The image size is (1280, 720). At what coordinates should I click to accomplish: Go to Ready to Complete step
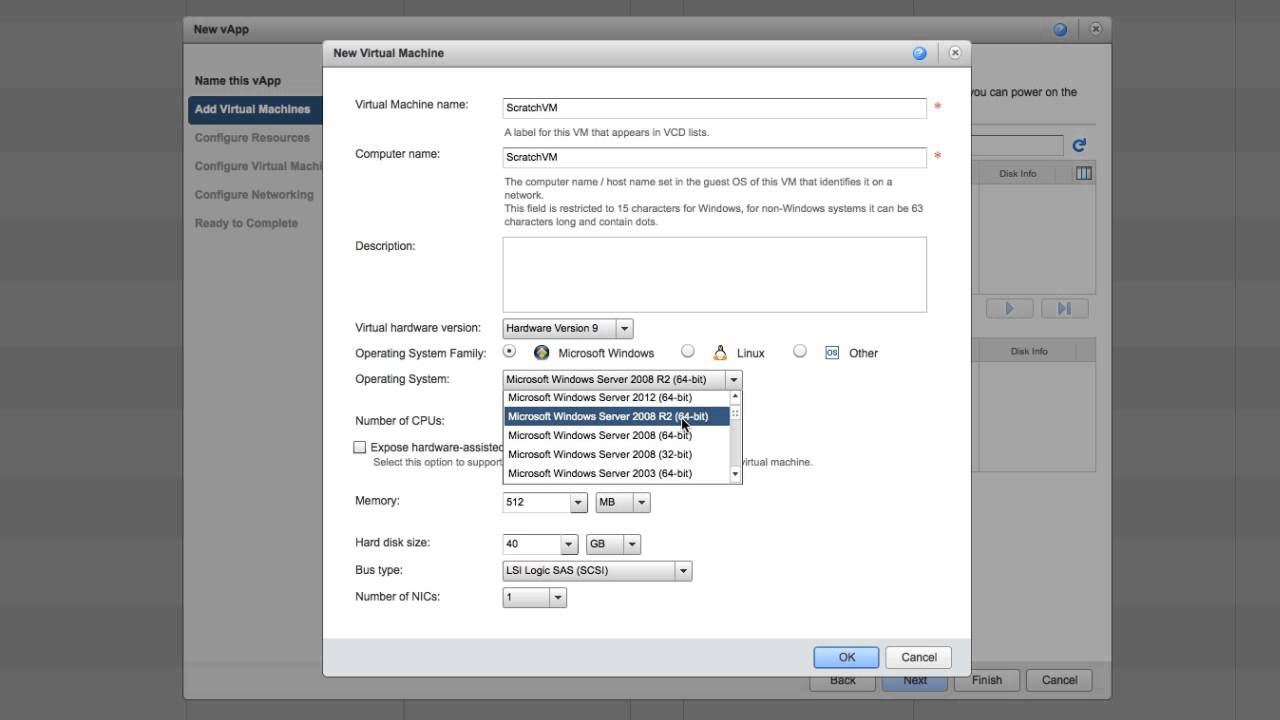246,223
